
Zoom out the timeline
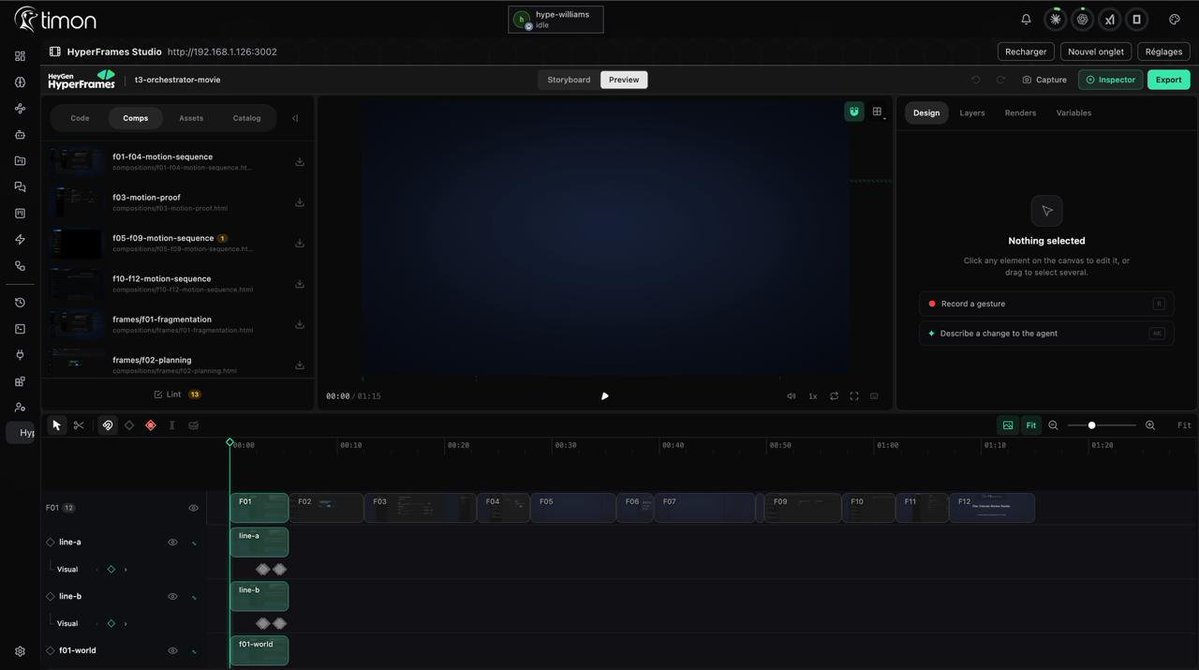(1053, 425)
